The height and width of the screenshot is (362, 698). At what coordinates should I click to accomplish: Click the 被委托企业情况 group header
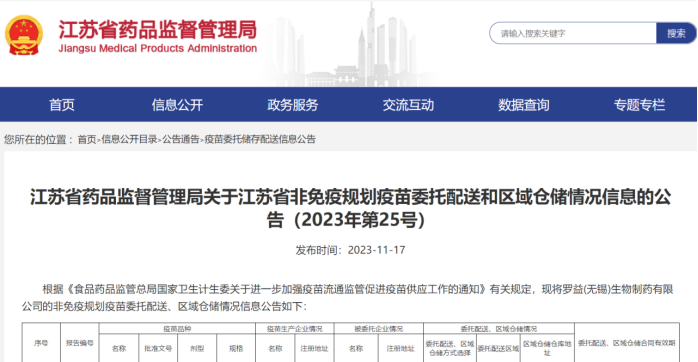379,329
